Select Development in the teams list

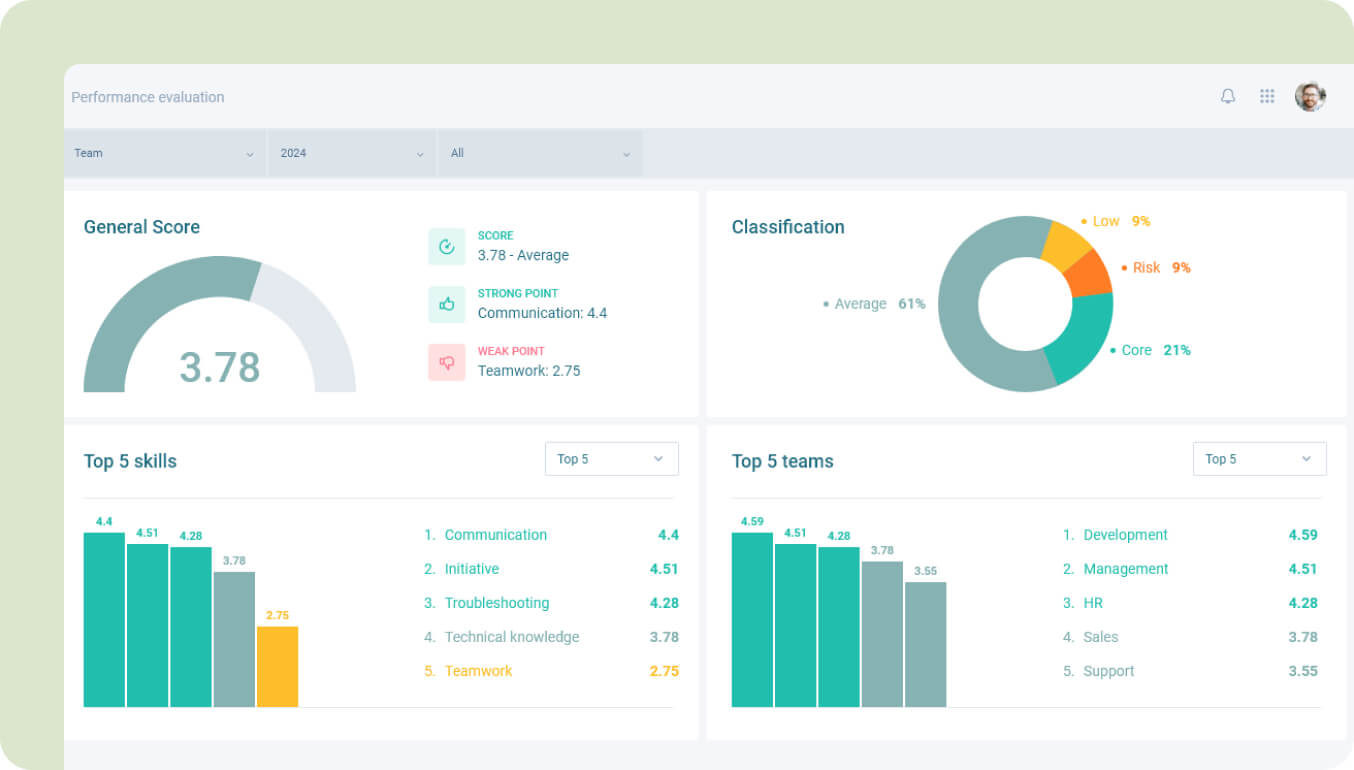point(1125,535)
